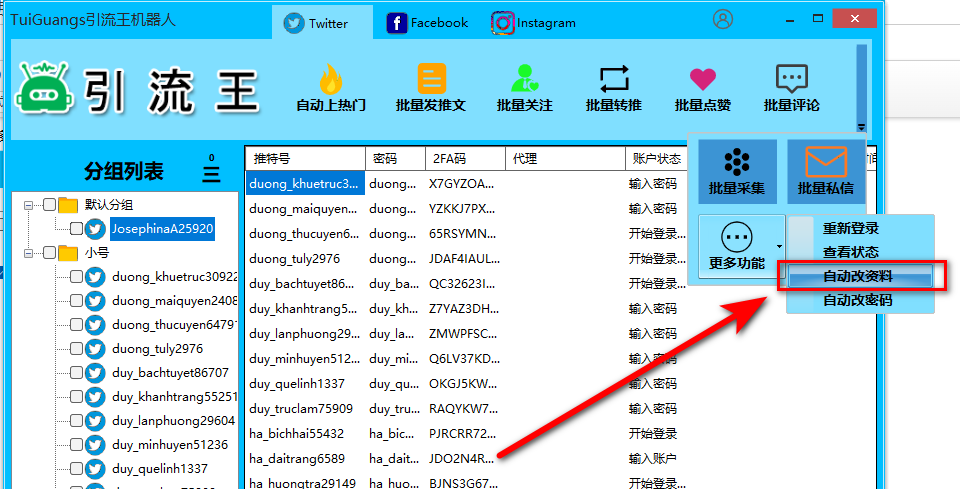Open 批量私信 envelope message tool

[x=825, y=168]
